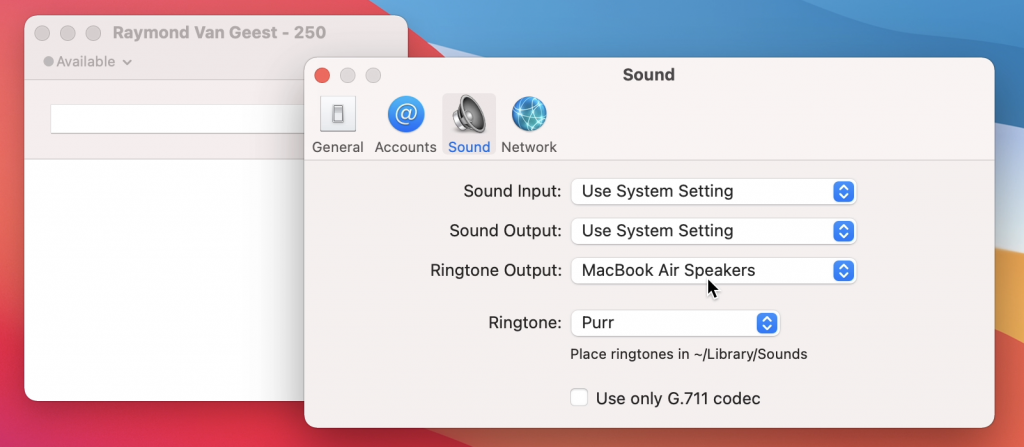Close the Raymond Van Geest window
Screen dimensions: 1024x447
tap(43, 33)
